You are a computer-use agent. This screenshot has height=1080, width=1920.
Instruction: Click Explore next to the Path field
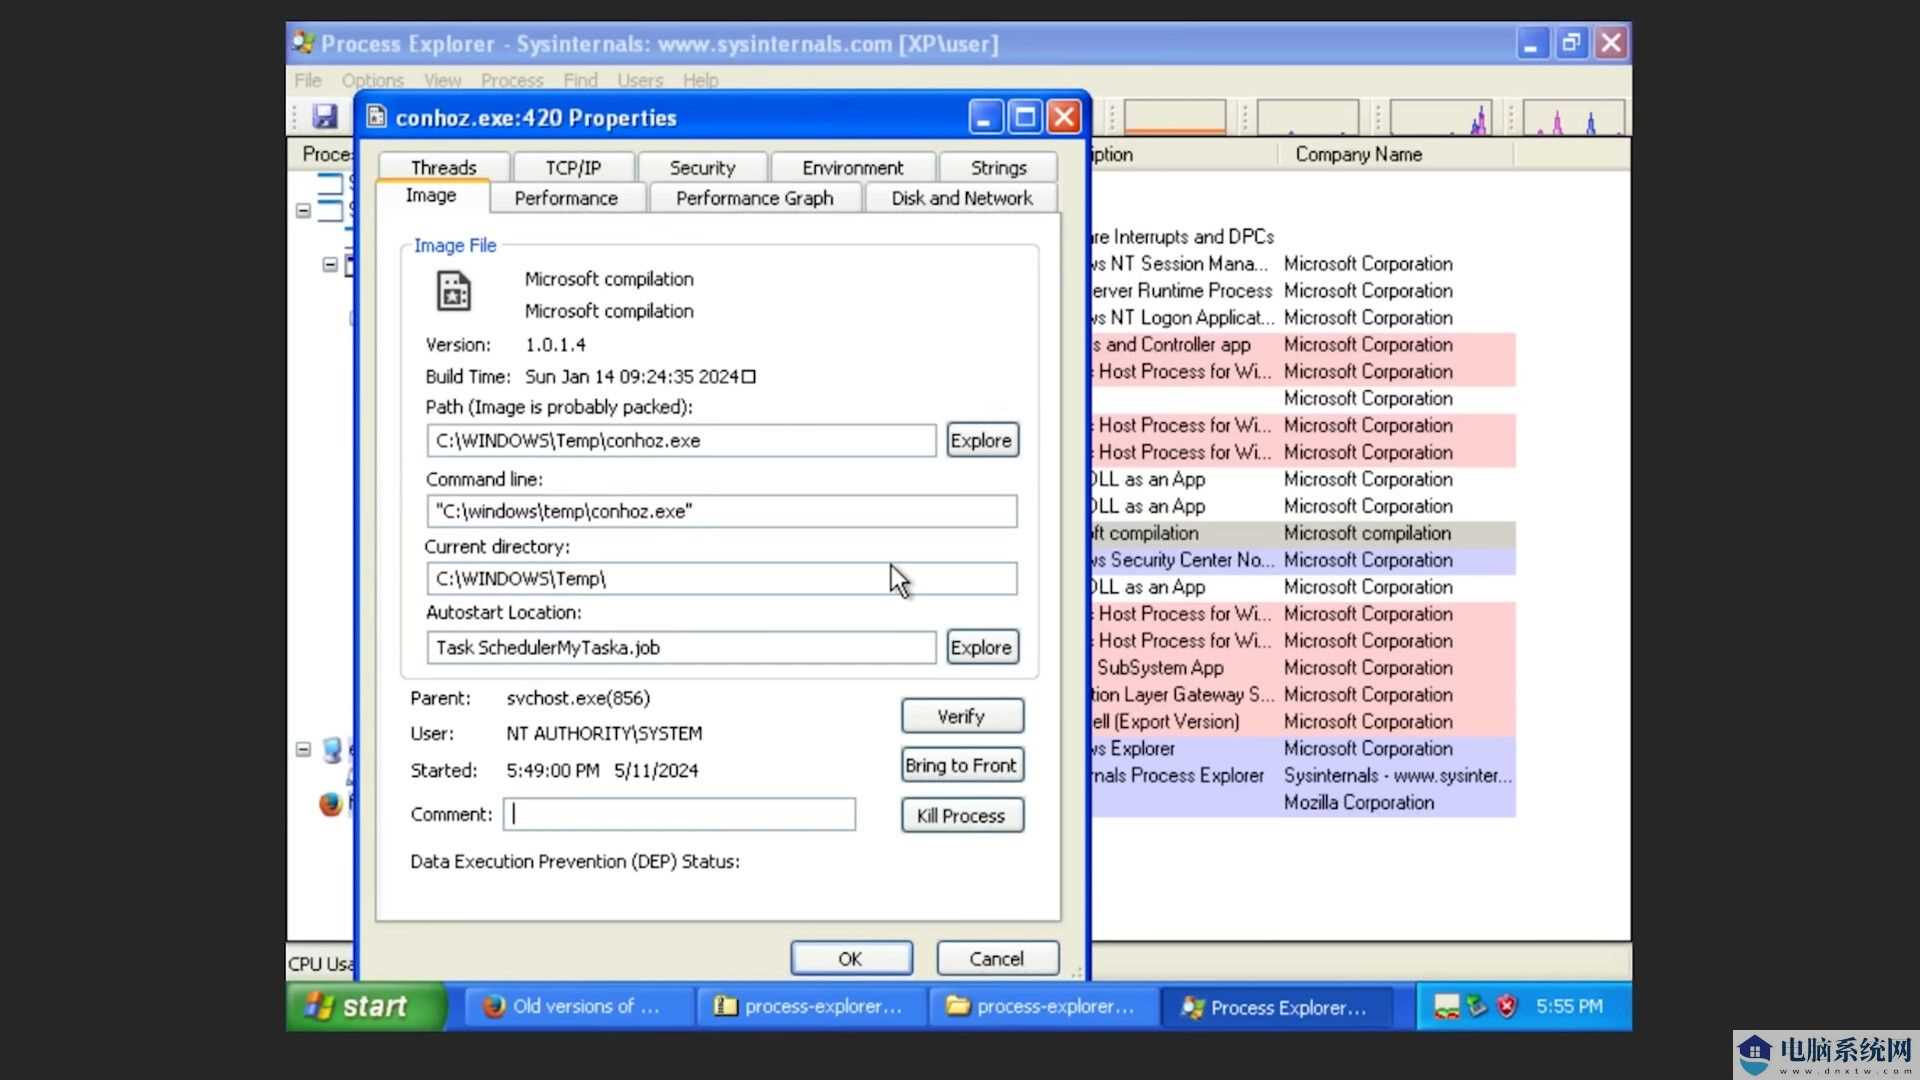pos(981,440)
